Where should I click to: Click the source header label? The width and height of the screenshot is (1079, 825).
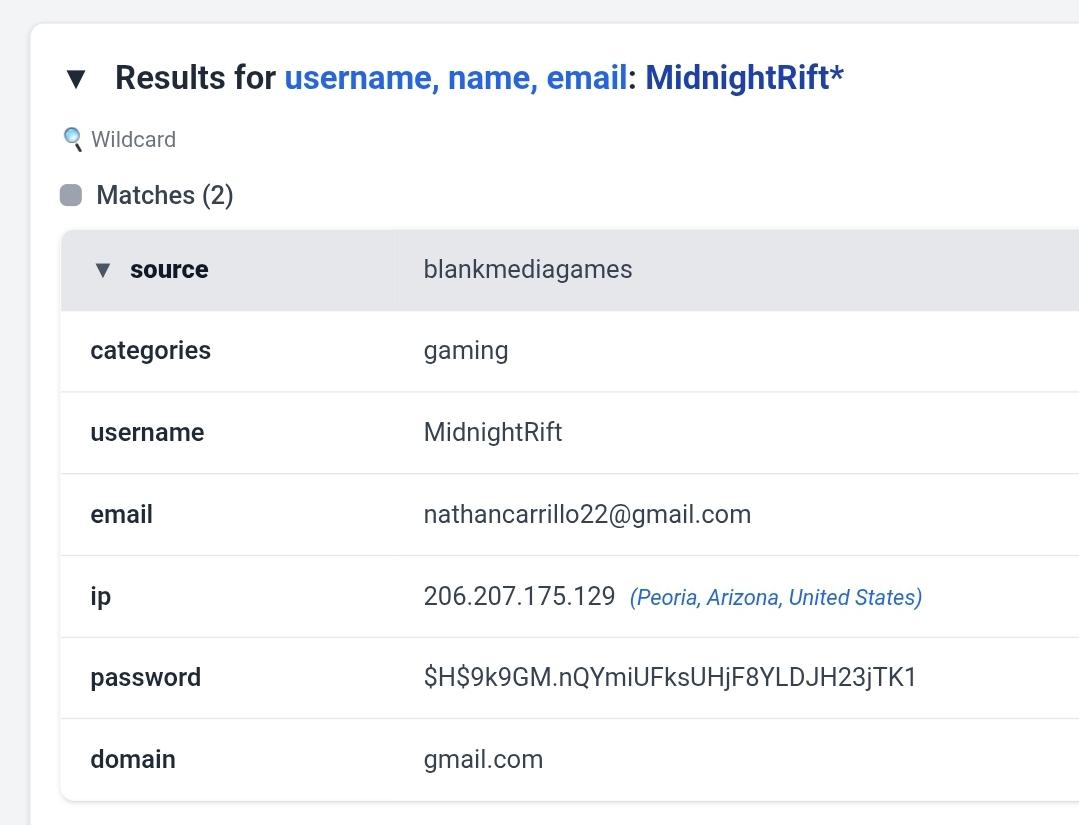pyautogui.click(x=169, y=270)
